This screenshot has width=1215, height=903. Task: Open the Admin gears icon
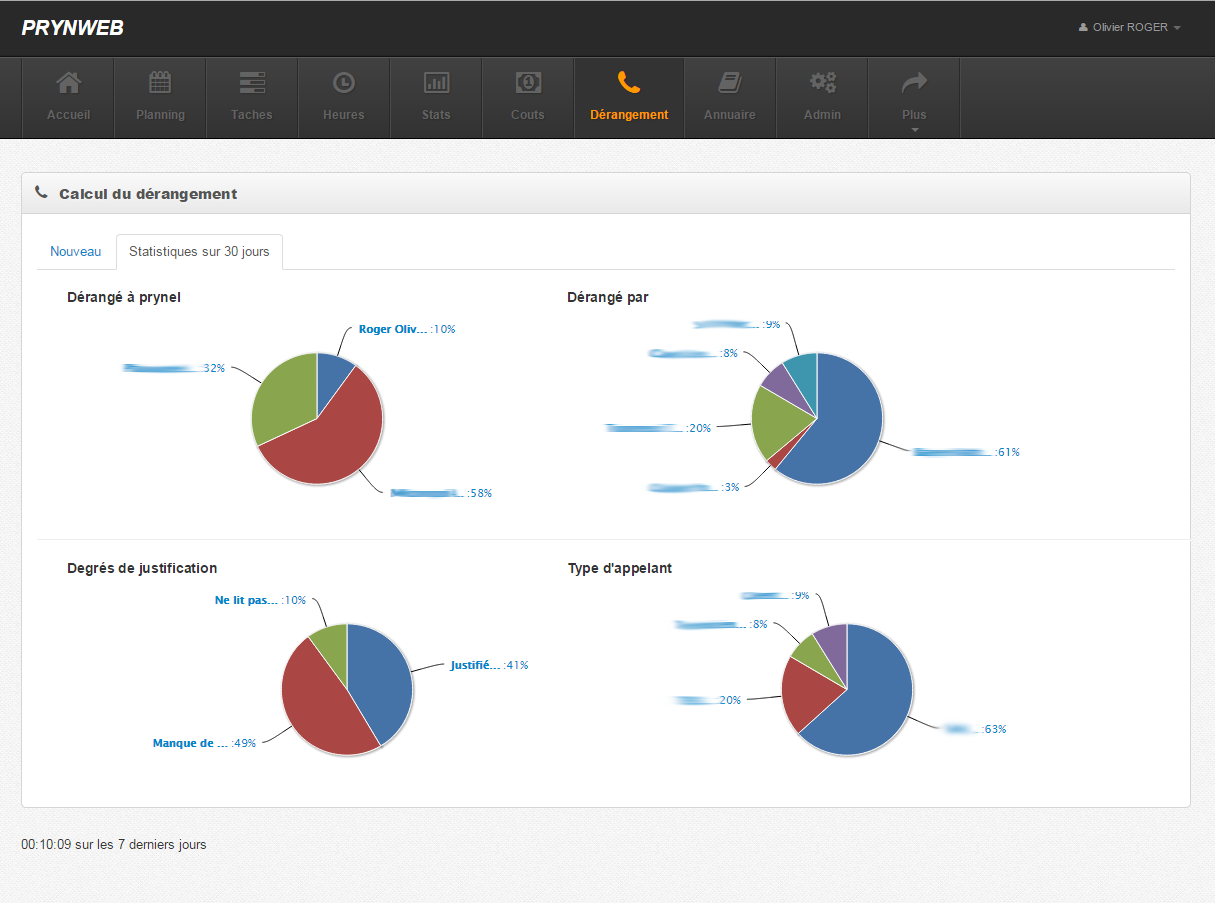click(822, 83)
